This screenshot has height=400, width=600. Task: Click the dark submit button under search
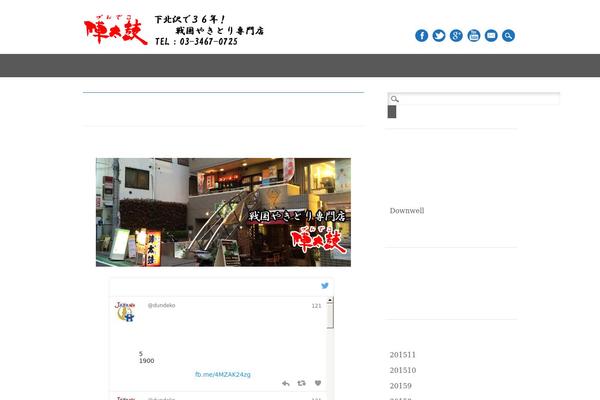pos(392,112)
